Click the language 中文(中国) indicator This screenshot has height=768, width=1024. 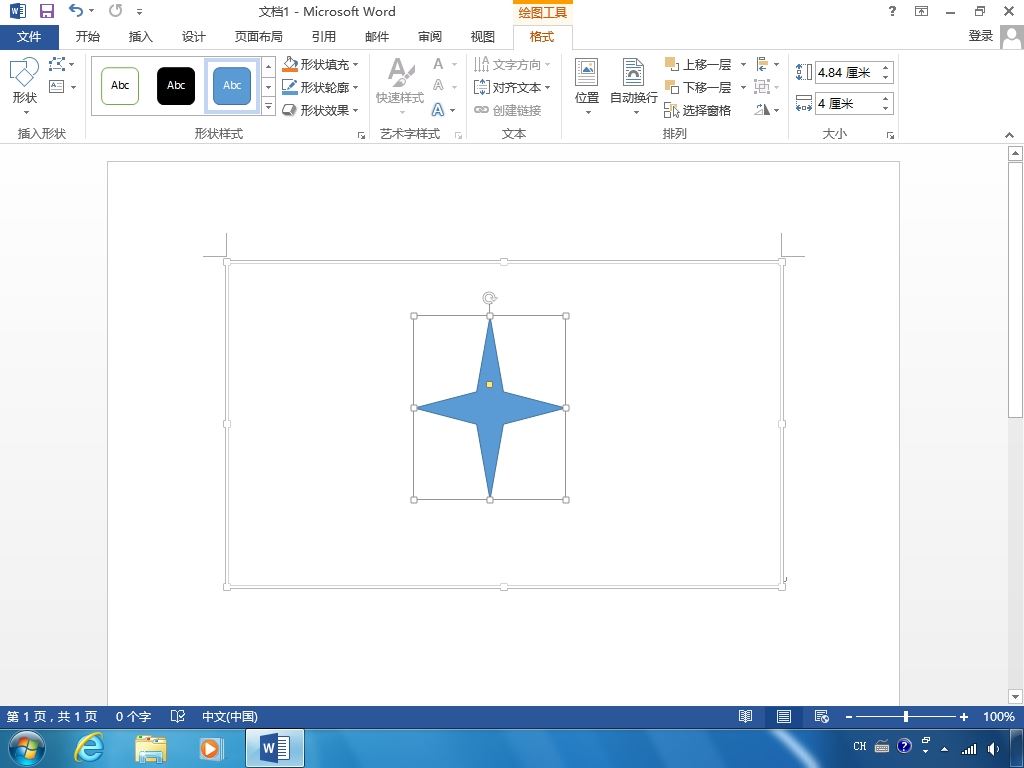(x=230, y=716)
